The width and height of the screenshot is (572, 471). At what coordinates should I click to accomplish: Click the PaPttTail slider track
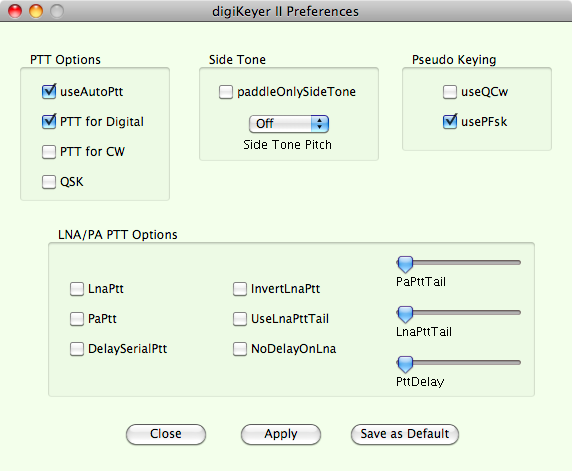tap(459, 262)
